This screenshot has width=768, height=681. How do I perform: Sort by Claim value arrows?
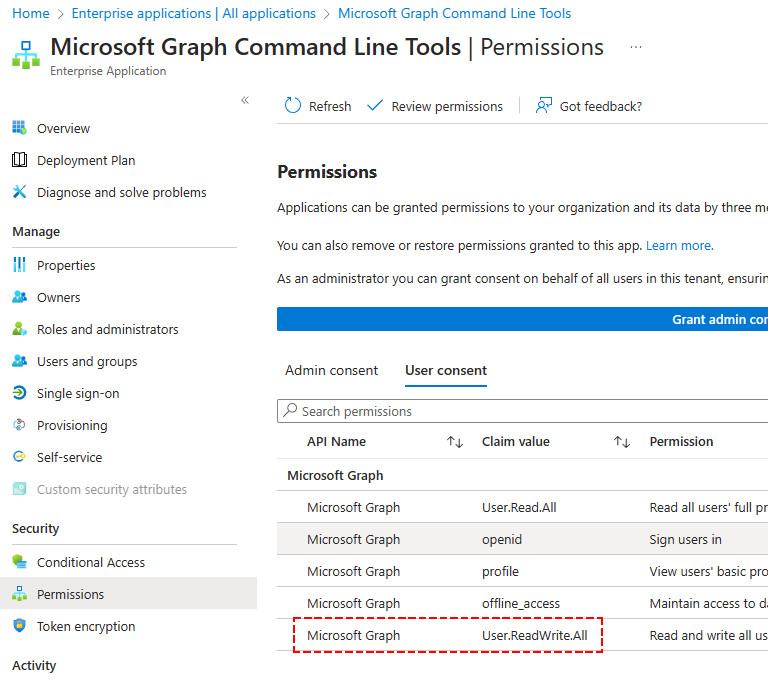coord(622,442)
